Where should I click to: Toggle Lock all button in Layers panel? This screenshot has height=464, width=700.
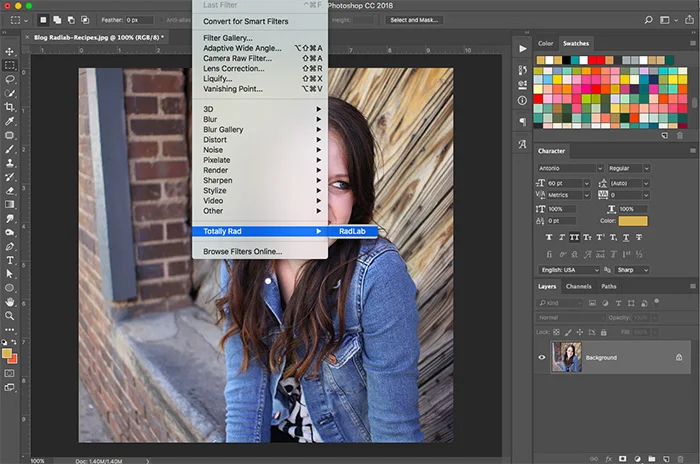(x=604, y=332)
